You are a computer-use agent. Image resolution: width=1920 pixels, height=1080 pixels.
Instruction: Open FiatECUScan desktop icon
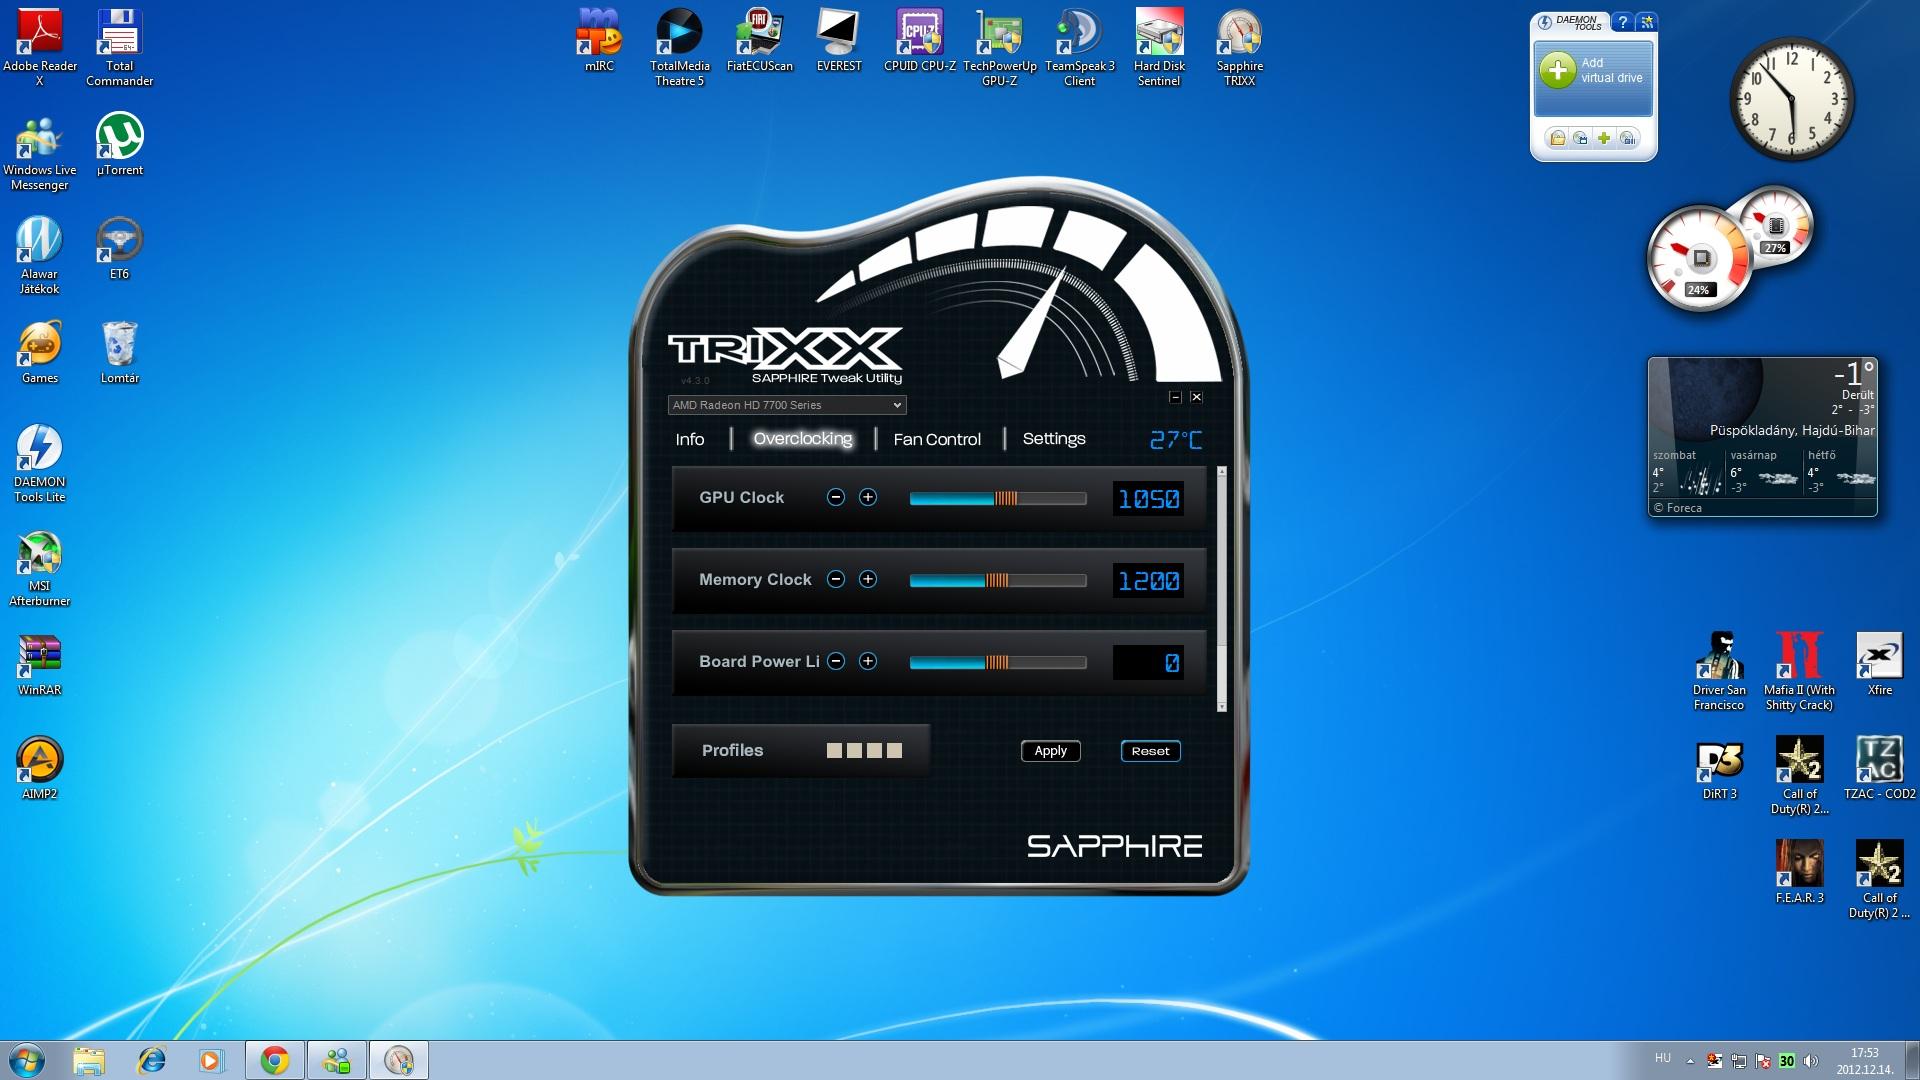pyautogui.click(x=759, y=40)
